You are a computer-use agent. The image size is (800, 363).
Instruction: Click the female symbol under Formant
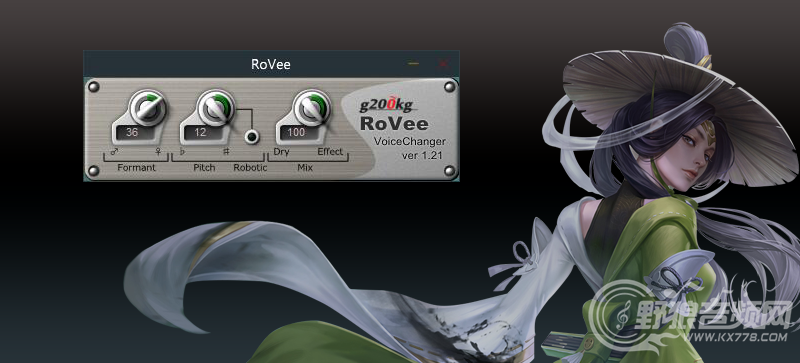[x=159, y=152]
